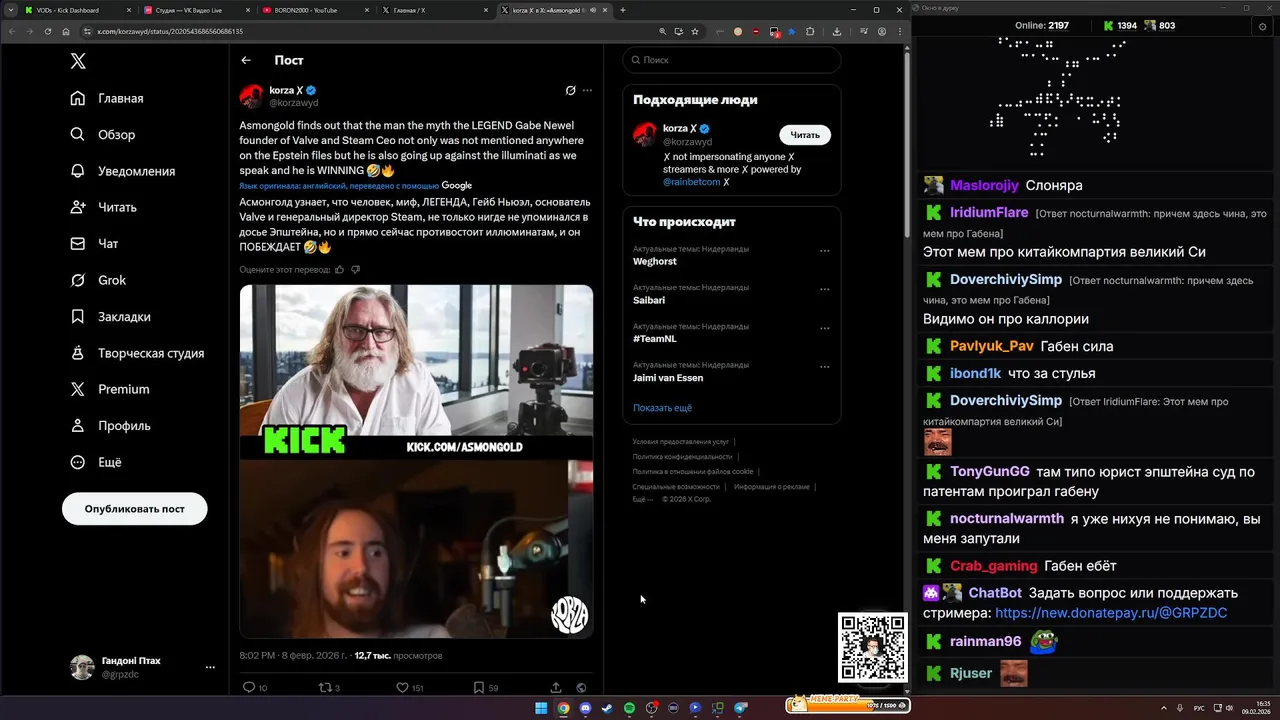This screenshot has height=720, width=1280.
Task: Open Закладки bookmarks
Action: (112, 316)
